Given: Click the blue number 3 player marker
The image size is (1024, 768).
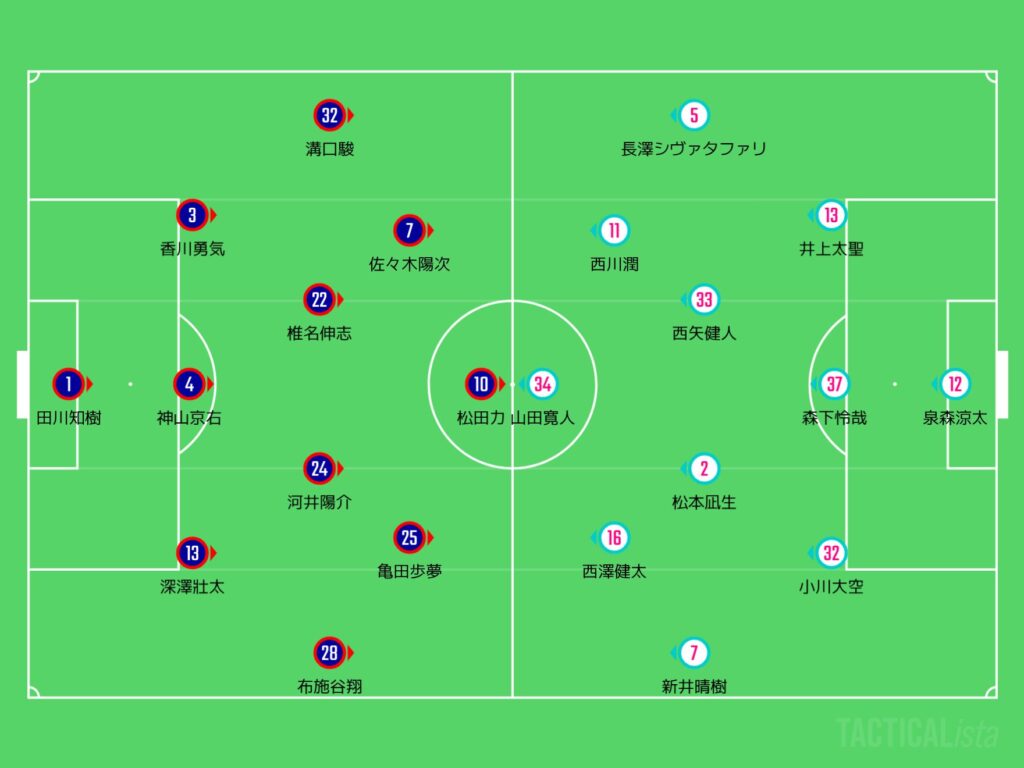Looking at the screenshot, I should tap(192, 214).
